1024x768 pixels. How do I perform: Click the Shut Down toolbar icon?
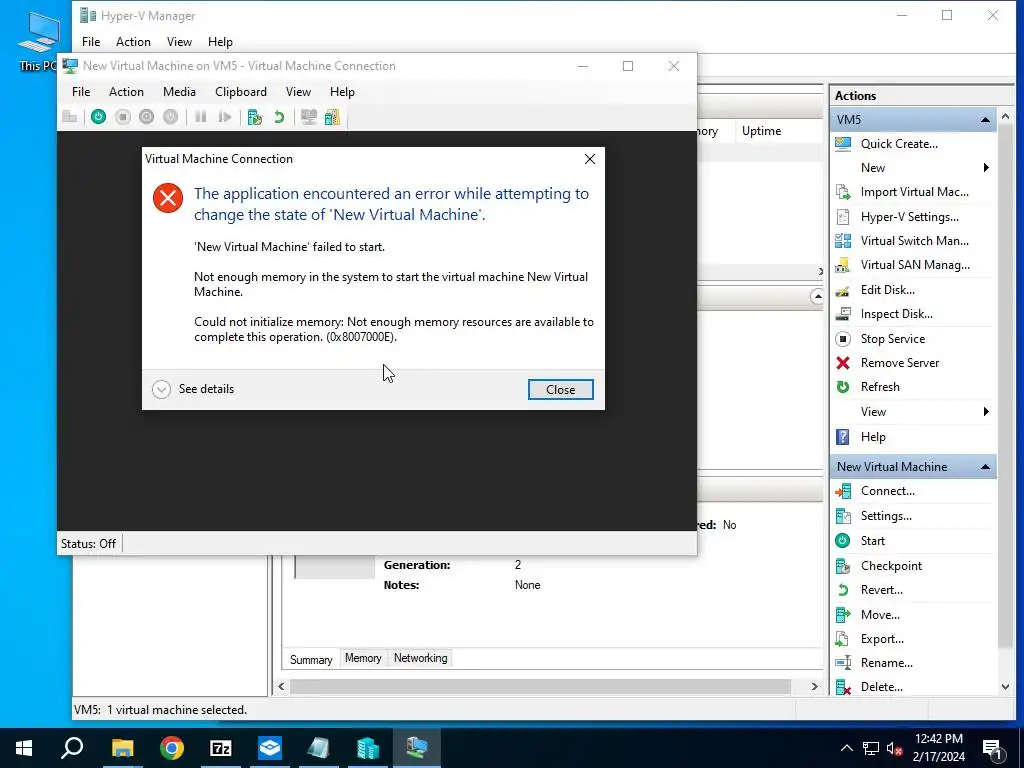pyautogui.click(x=146, y=117)
